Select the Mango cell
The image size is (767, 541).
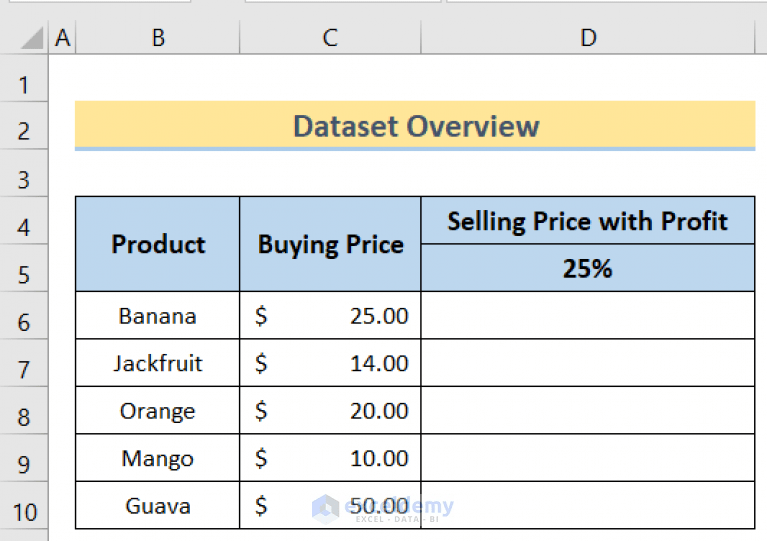pyautogui.click(x=158, y=458)
